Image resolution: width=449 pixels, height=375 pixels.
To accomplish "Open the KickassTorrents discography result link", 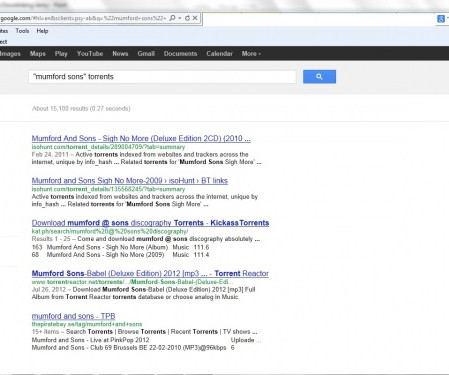I will click(x=150, y=223).
